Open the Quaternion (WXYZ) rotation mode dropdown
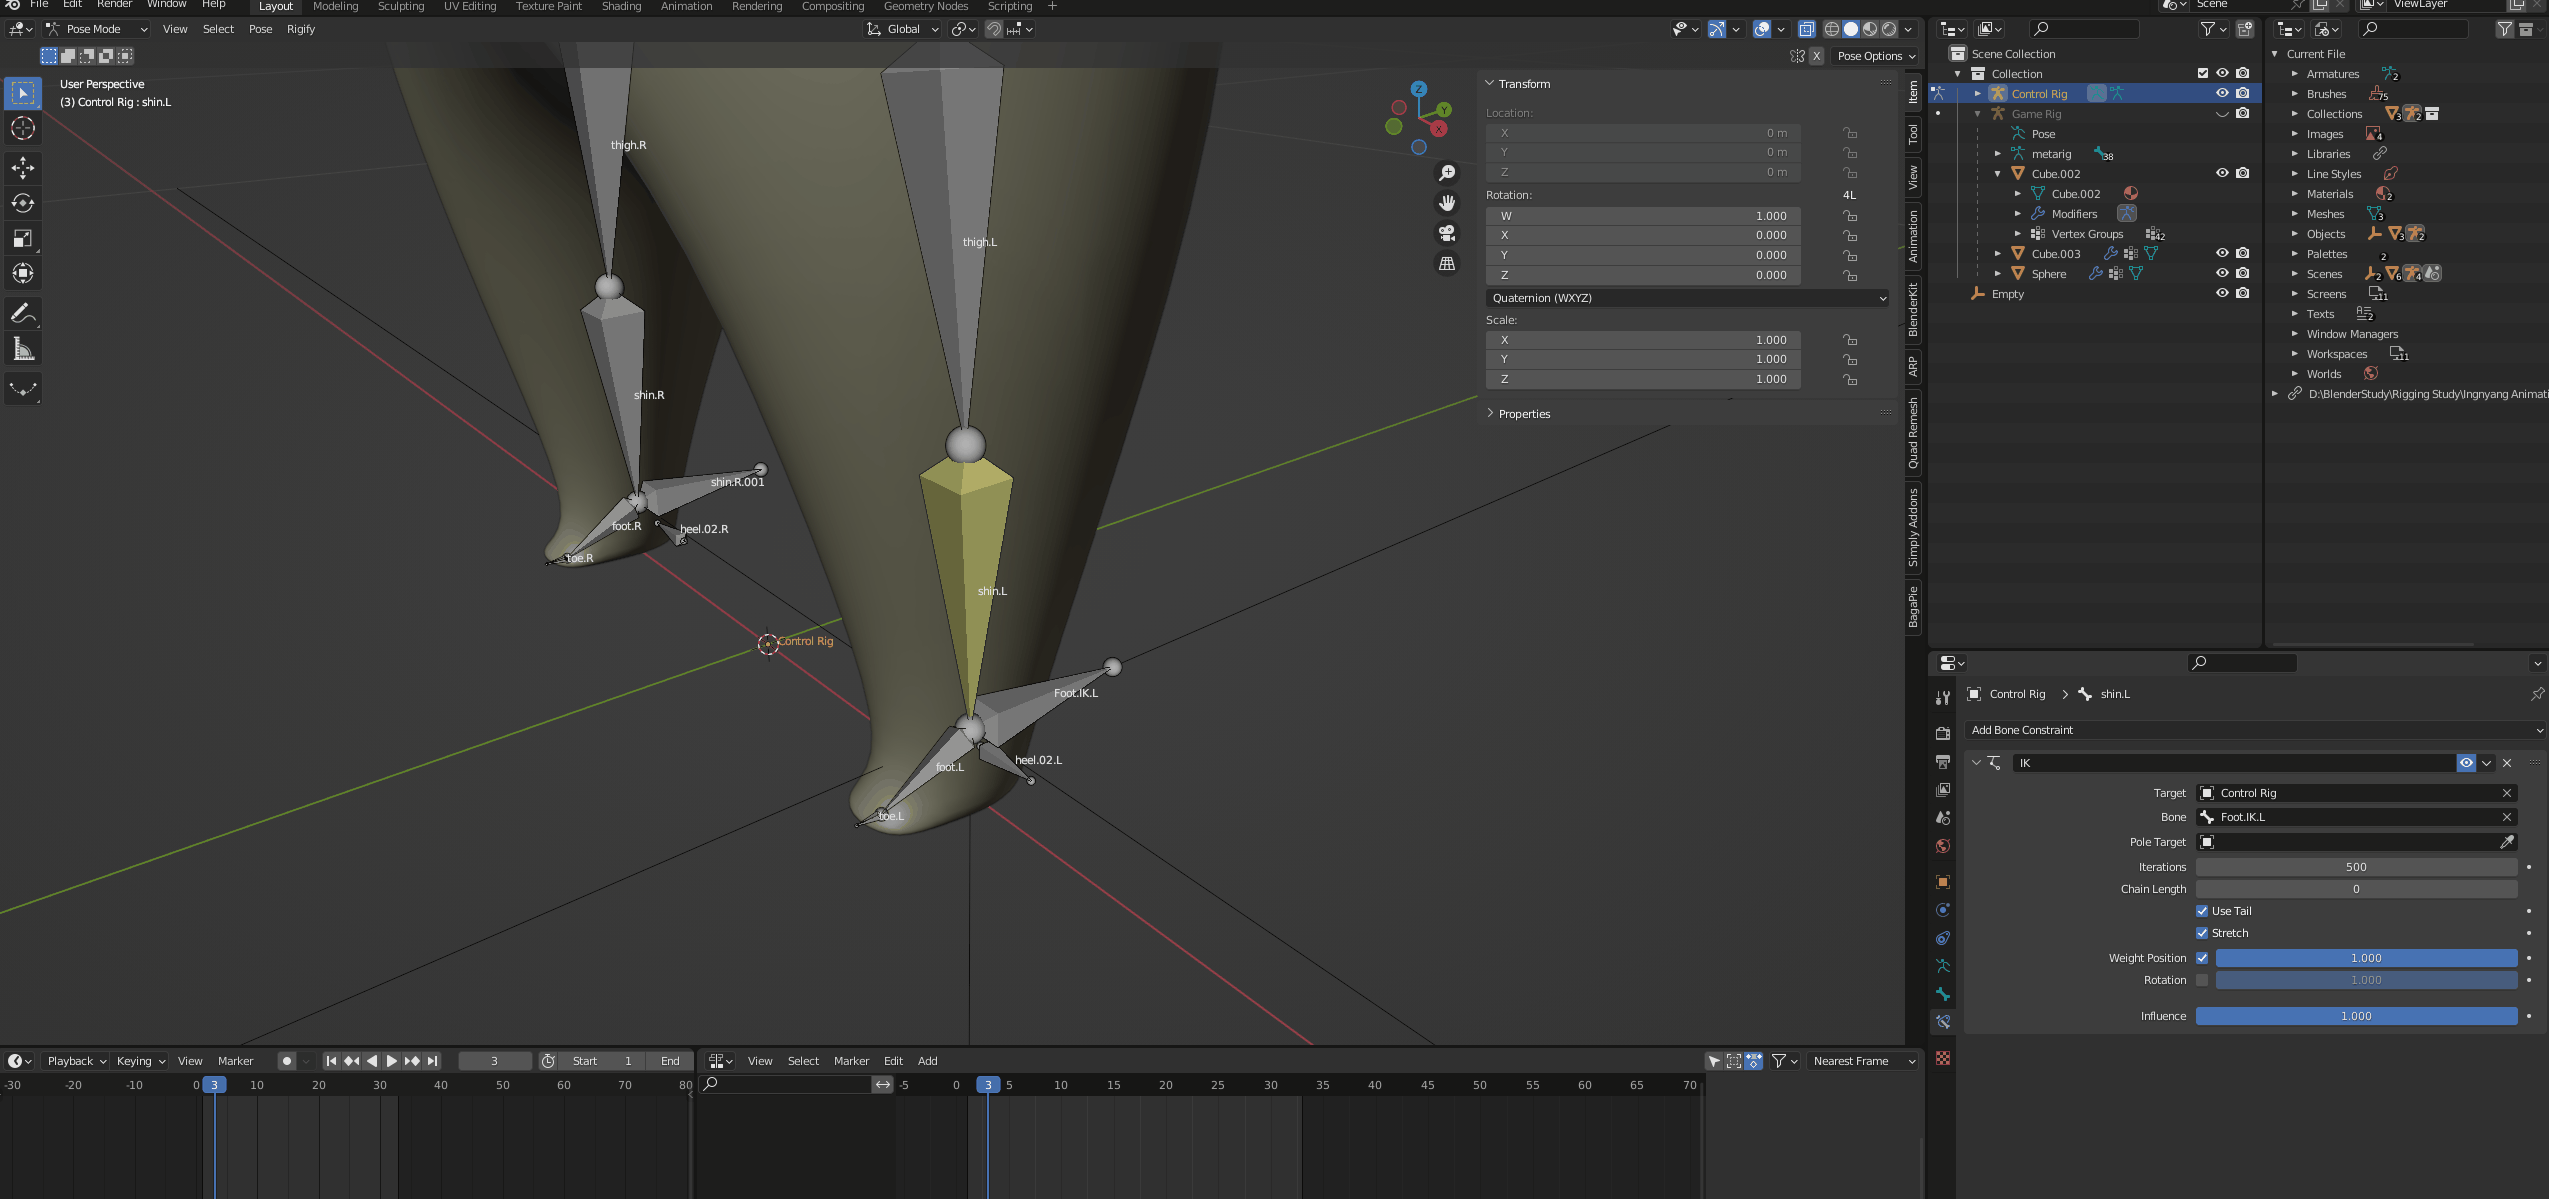Viewport: 2549px width, 1199px height. tap(1687, 298)
